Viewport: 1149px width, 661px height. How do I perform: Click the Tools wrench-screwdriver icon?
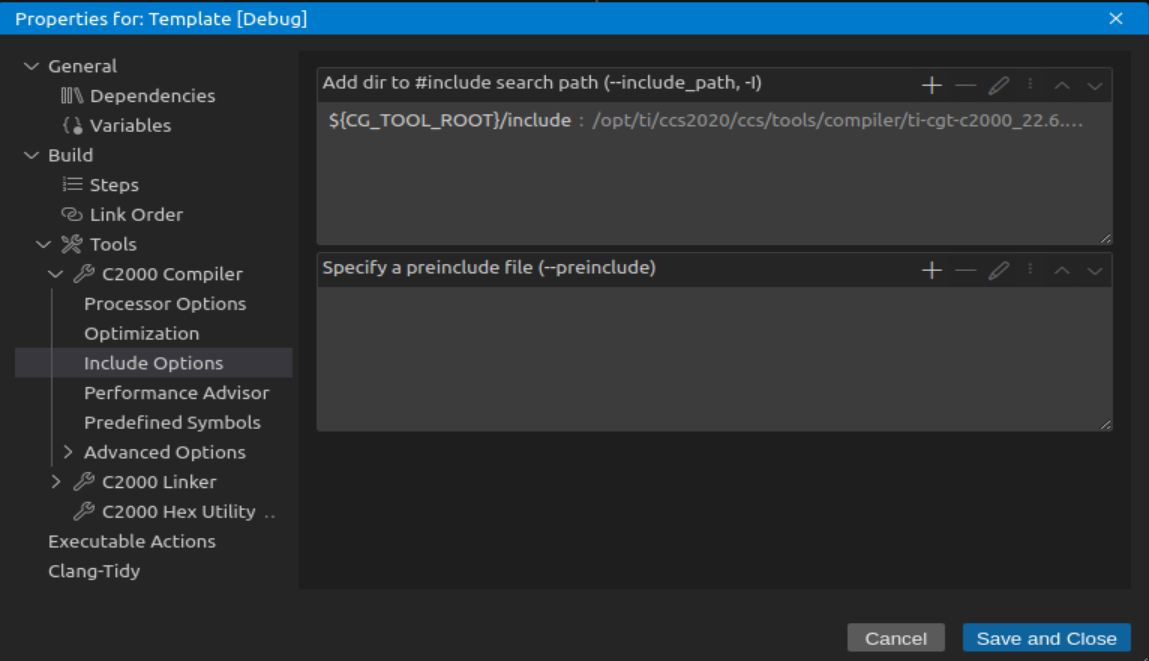(x=72, y=244)
